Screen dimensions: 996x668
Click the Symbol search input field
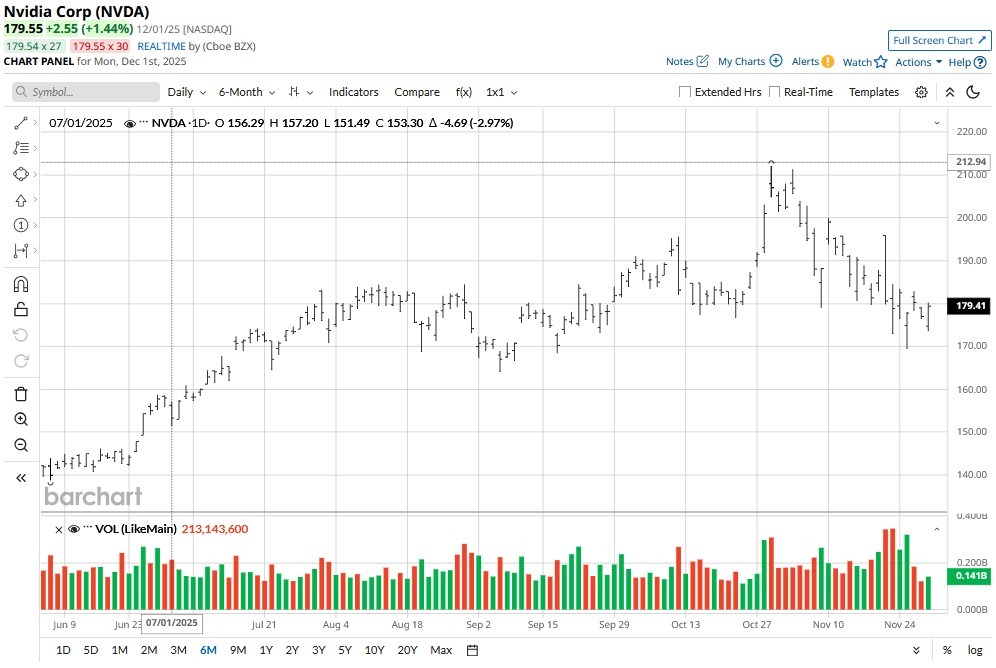[x=86, y=92]
